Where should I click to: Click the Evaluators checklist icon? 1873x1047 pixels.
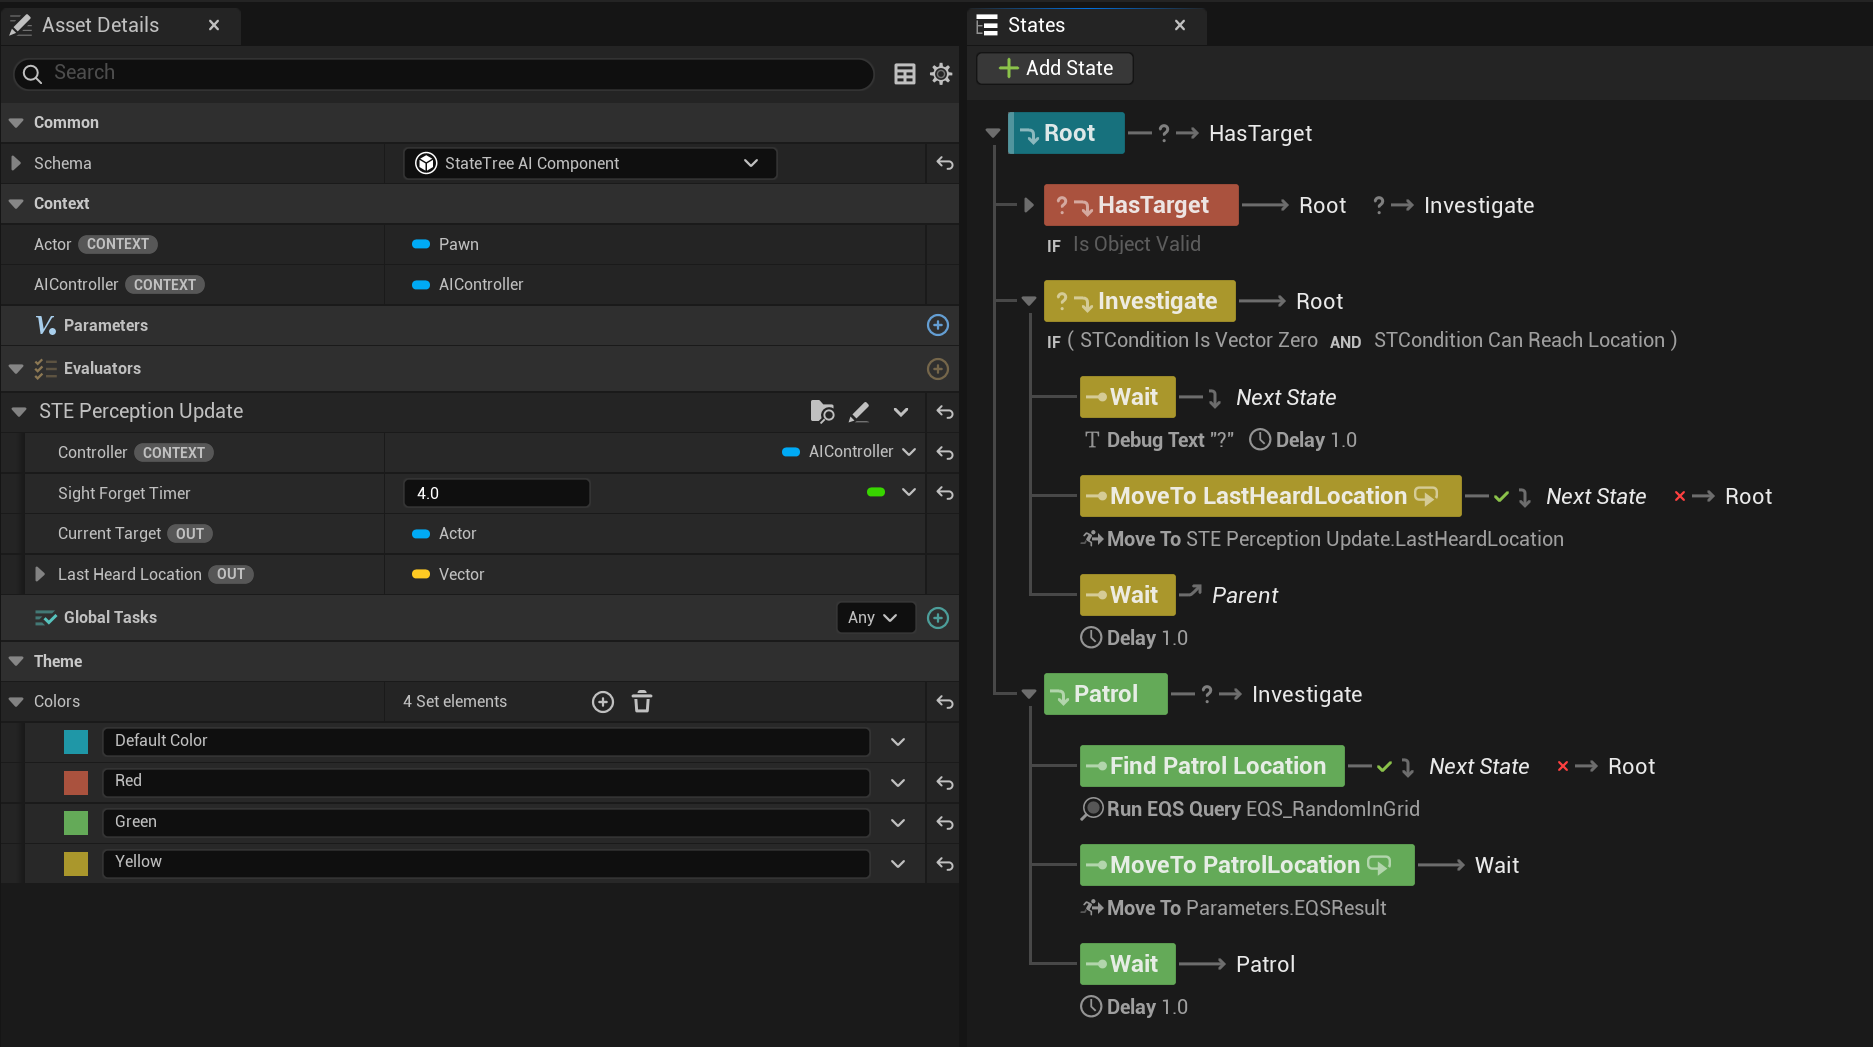pyautogui.click(x=45, y=369)
